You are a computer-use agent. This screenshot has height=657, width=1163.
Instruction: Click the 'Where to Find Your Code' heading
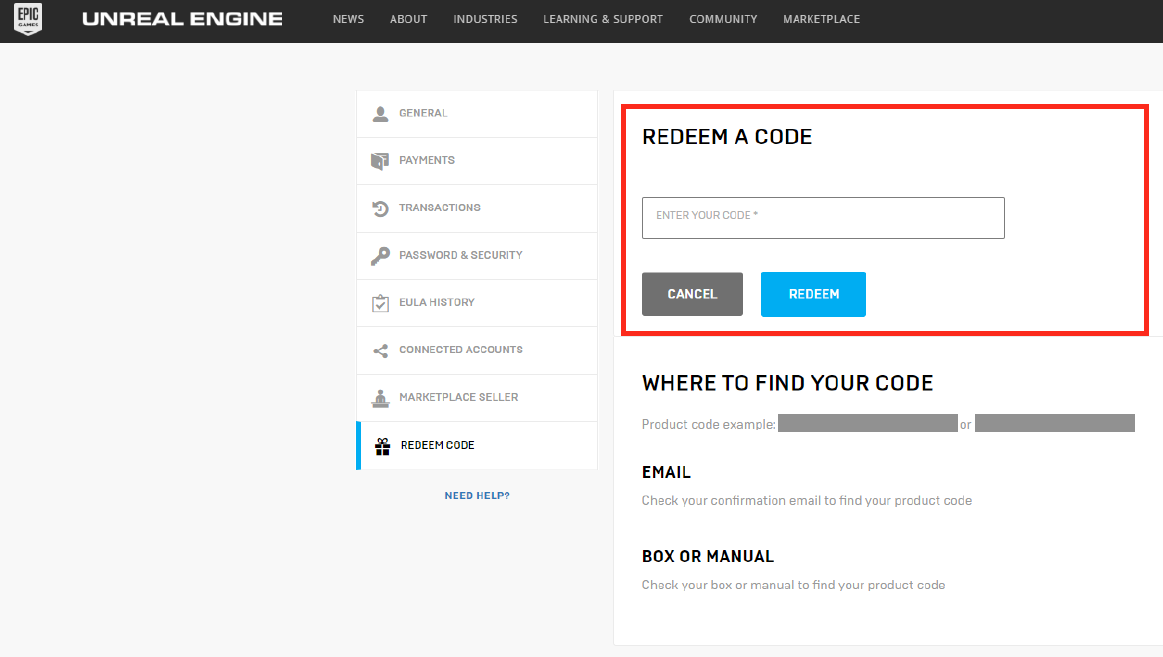click(788, 383)
